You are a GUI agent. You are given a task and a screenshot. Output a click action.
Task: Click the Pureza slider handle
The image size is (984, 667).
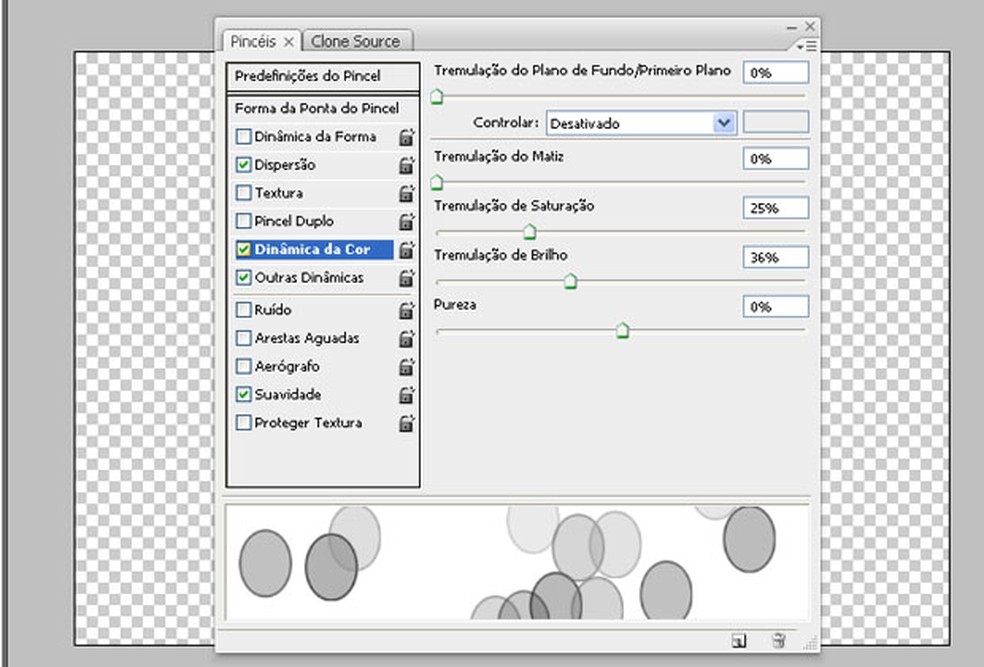click(622, 329)
